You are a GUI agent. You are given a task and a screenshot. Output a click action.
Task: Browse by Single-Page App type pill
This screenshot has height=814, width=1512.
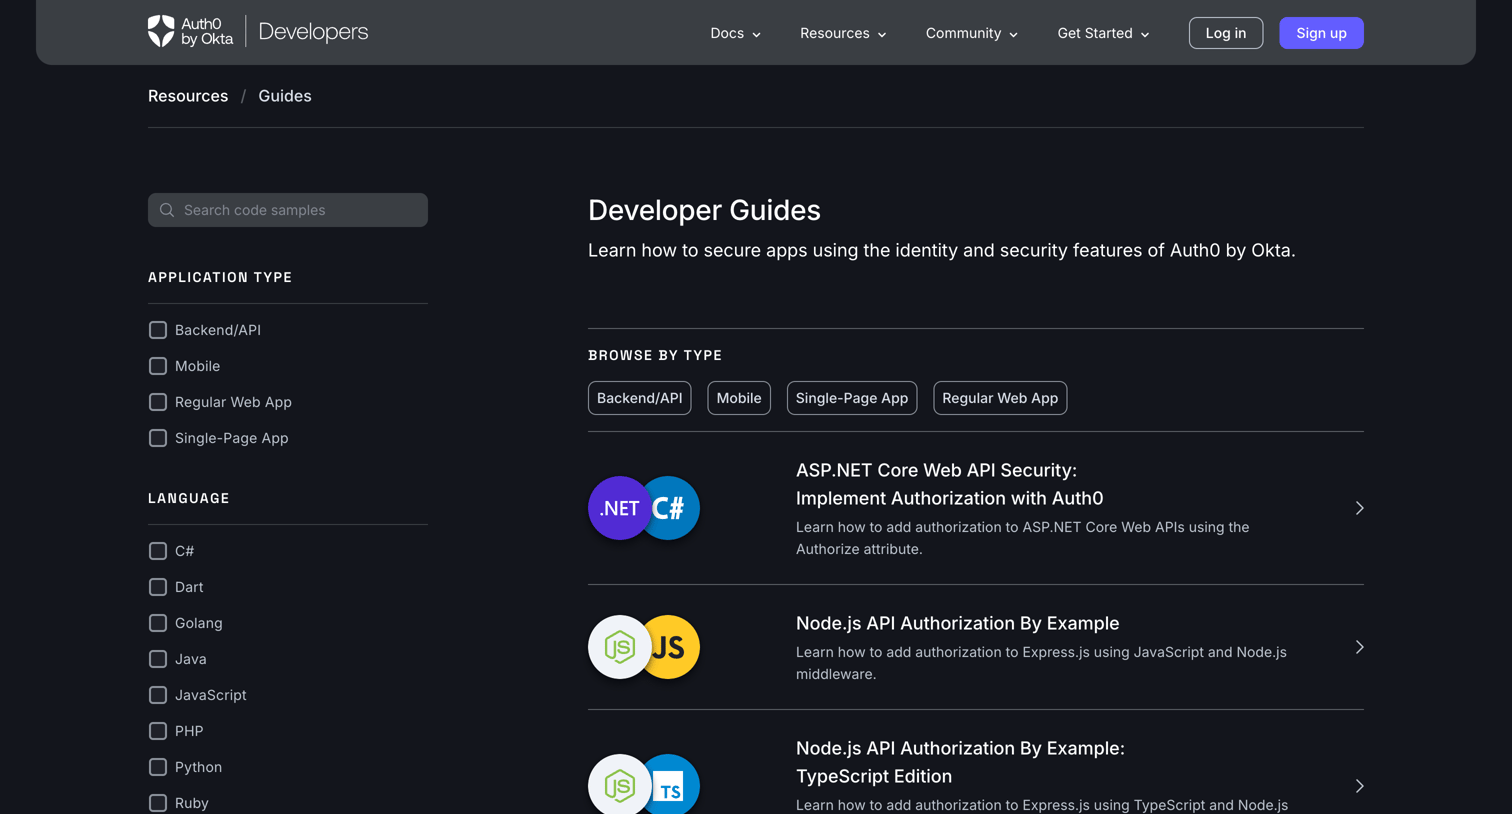coord(852,398)
